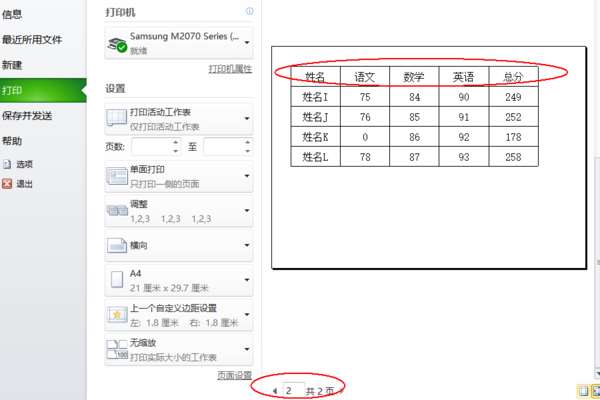
Task: Click the 无缩放 scaling icon
Action: pyautogui.click(x=117, y=349)
